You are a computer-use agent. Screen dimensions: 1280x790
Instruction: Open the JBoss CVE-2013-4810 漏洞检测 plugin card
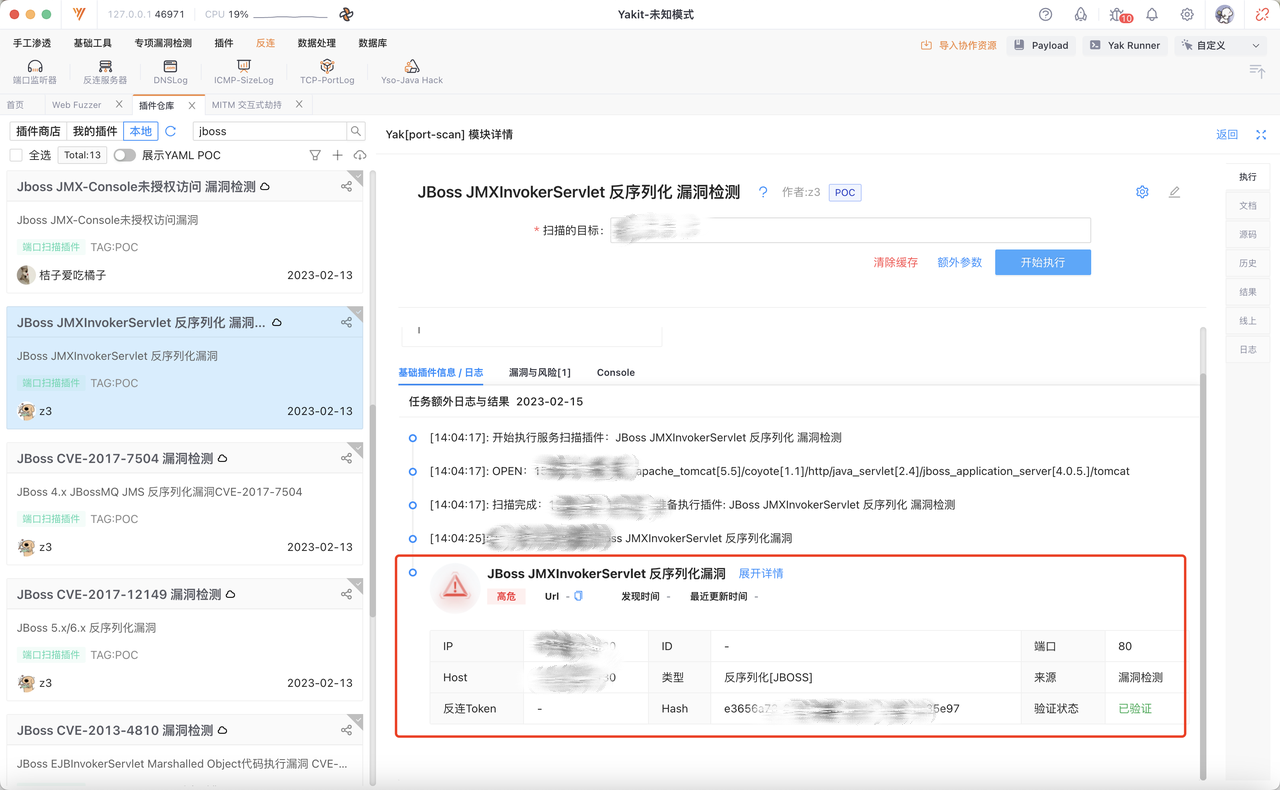click(185, 751)
